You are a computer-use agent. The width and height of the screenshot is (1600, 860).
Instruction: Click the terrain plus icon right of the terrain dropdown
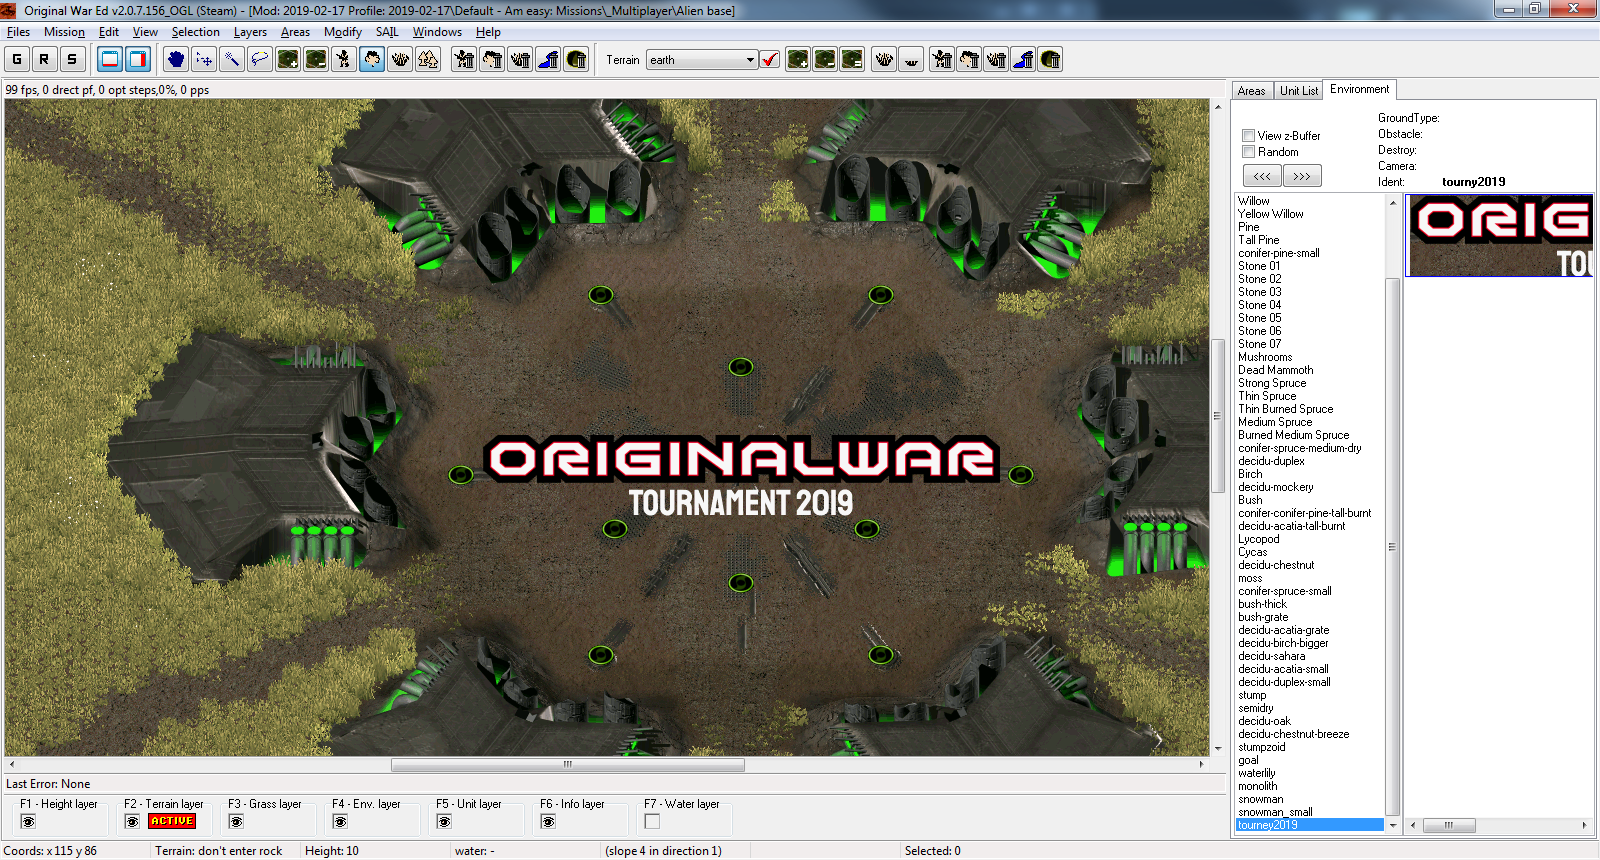(798, 59)
